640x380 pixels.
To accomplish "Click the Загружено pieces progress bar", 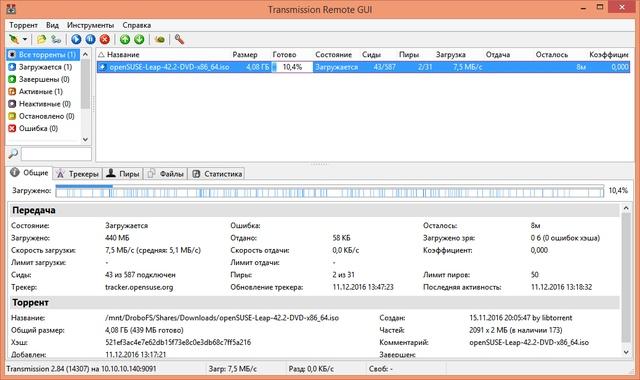I will tap(329, 191).
